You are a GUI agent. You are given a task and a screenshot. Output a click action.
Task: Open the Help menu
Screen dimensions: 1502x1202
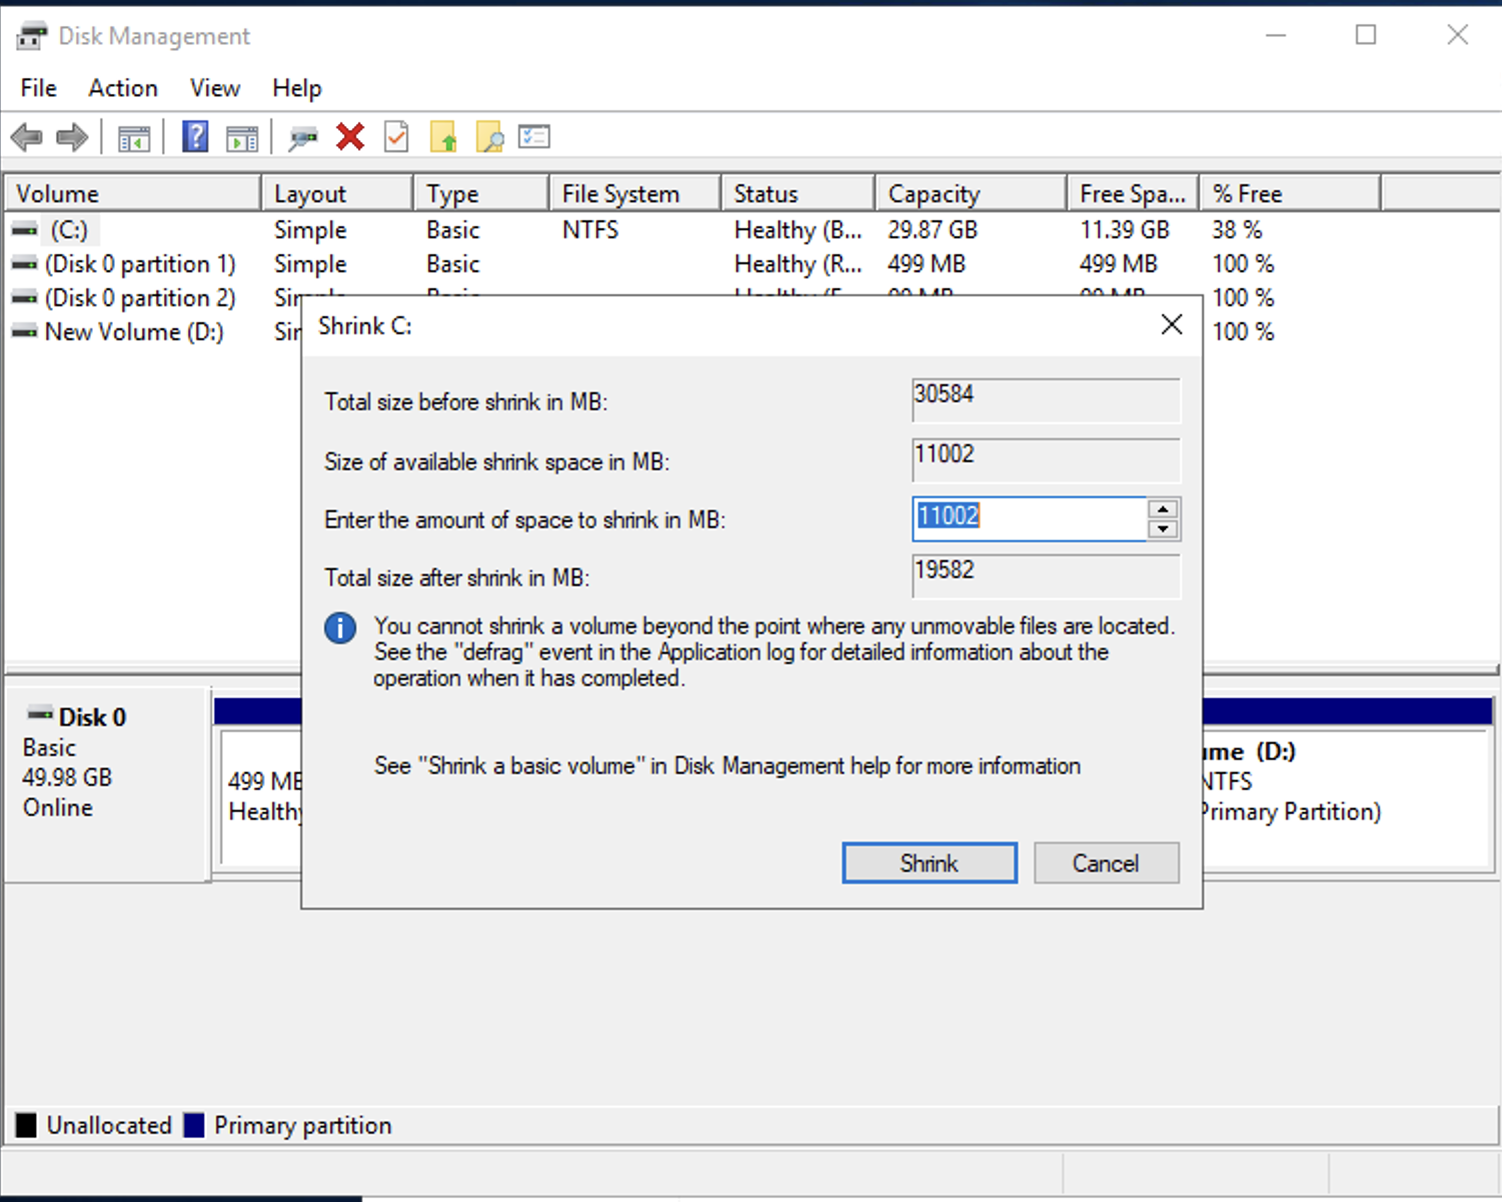(x=297, y=88)
